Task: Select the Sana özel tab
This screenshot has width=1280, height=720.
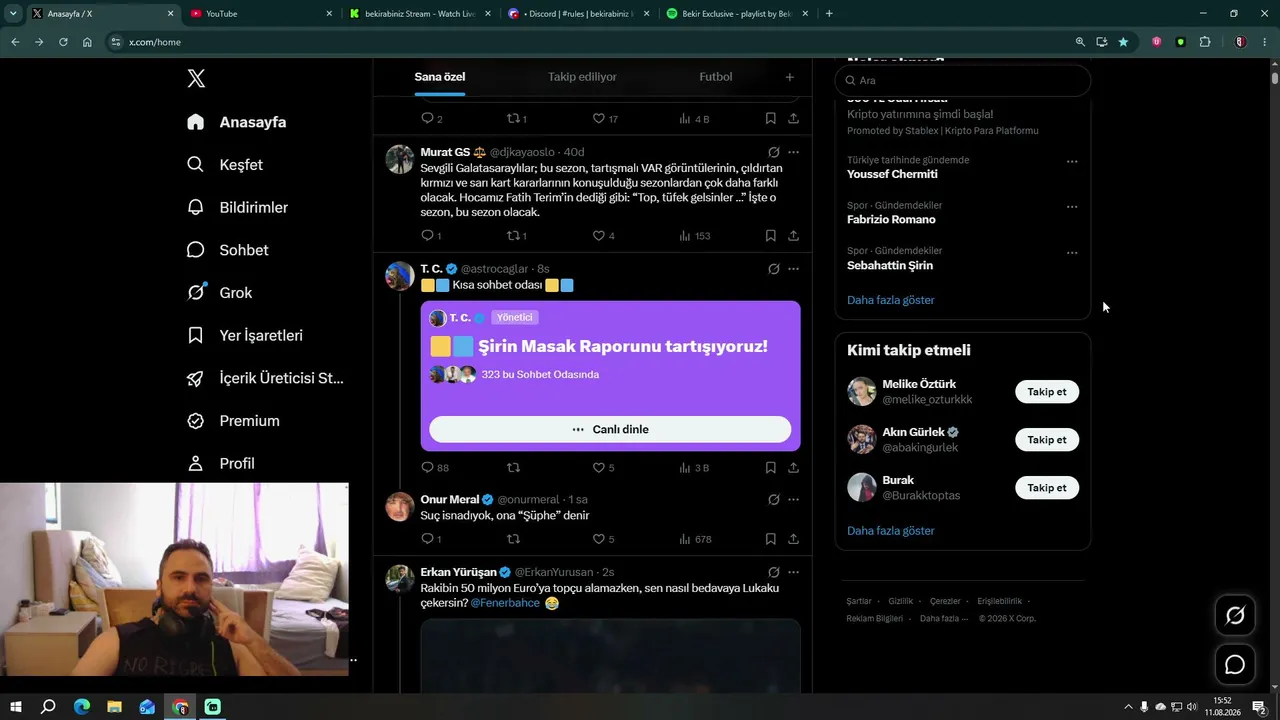Action: [x=440, y=77]
